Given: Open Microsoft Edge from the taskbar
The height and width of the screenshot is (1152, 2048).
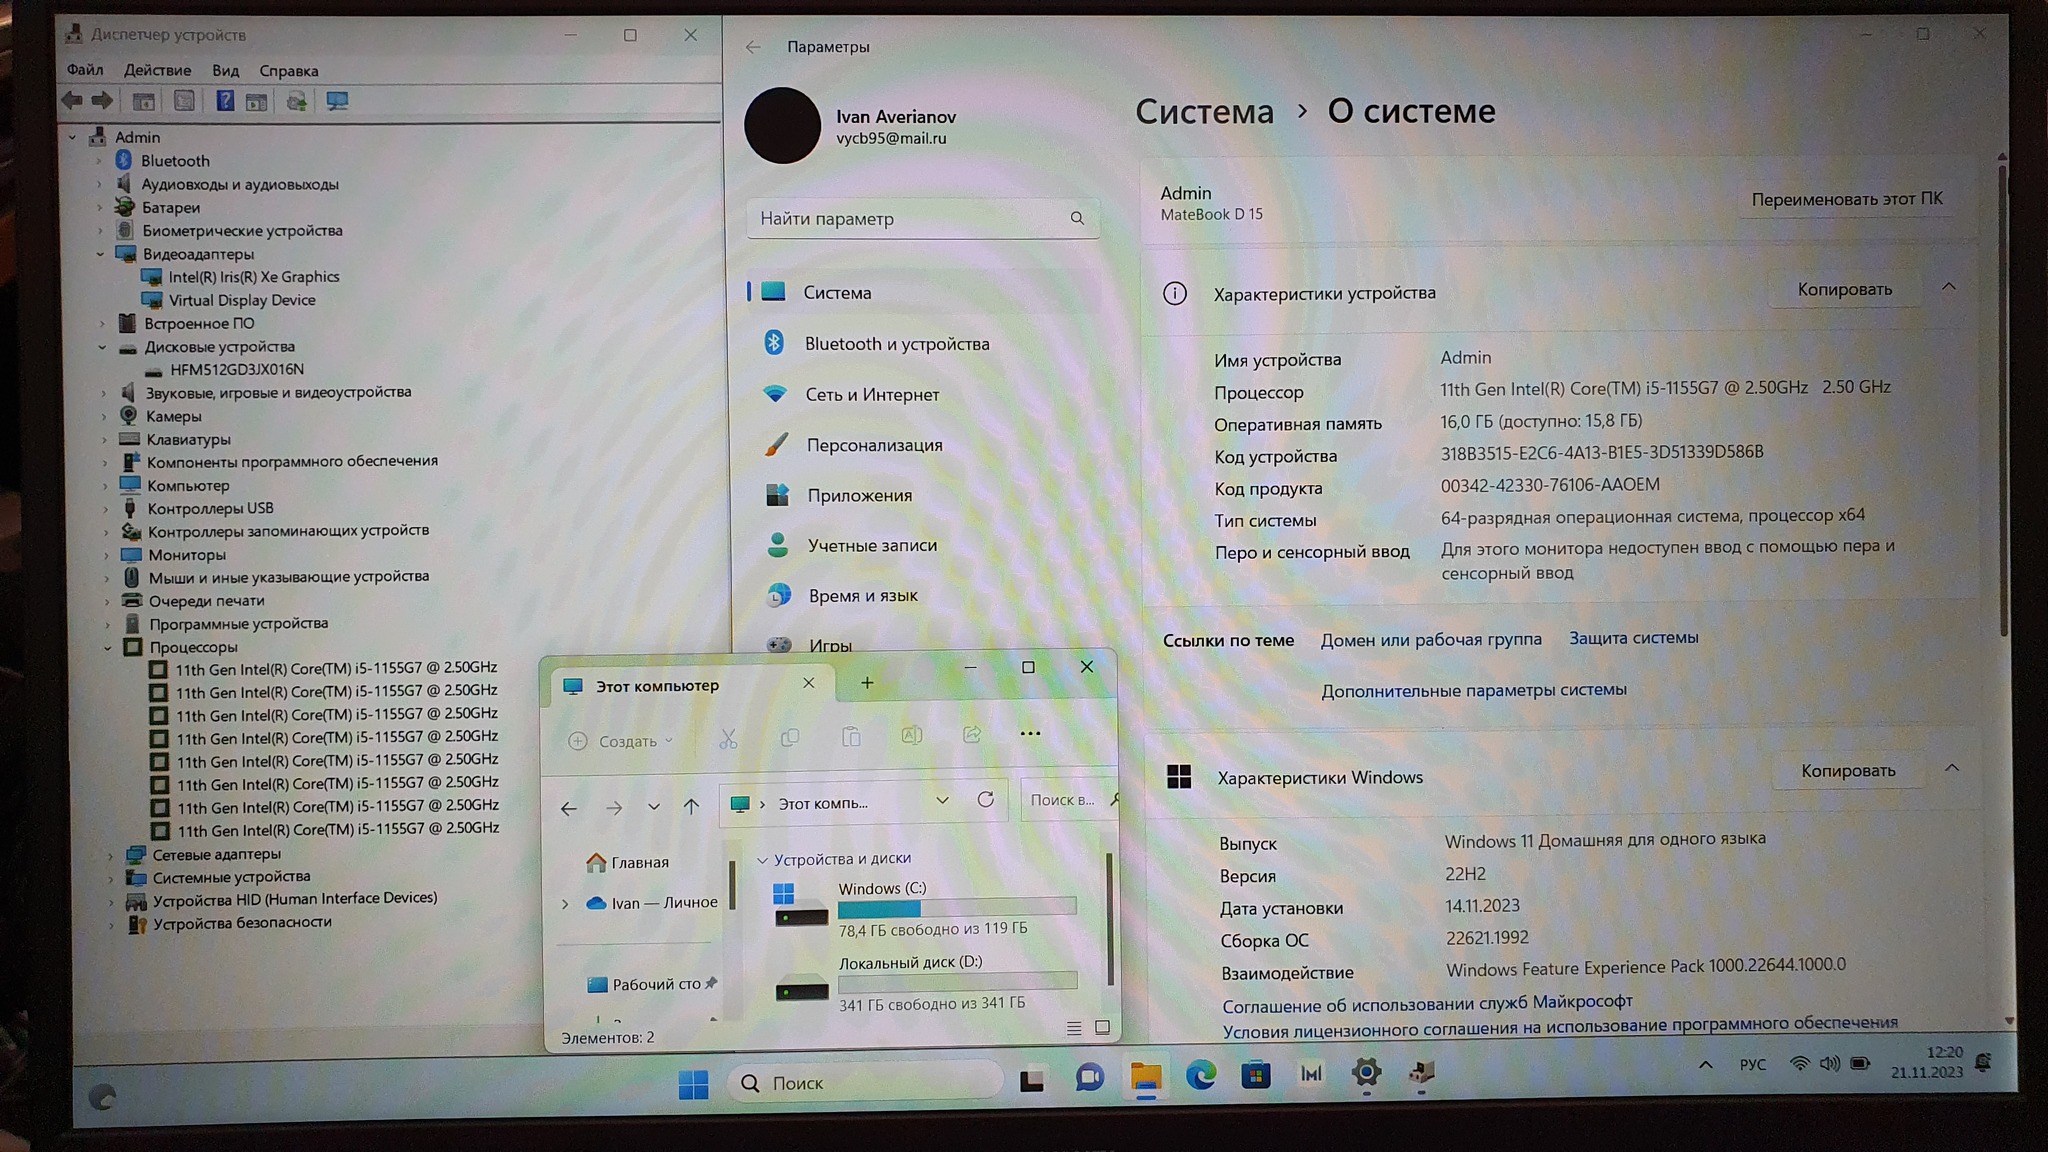Looking at the screenshot, I should [1200, 1075].
